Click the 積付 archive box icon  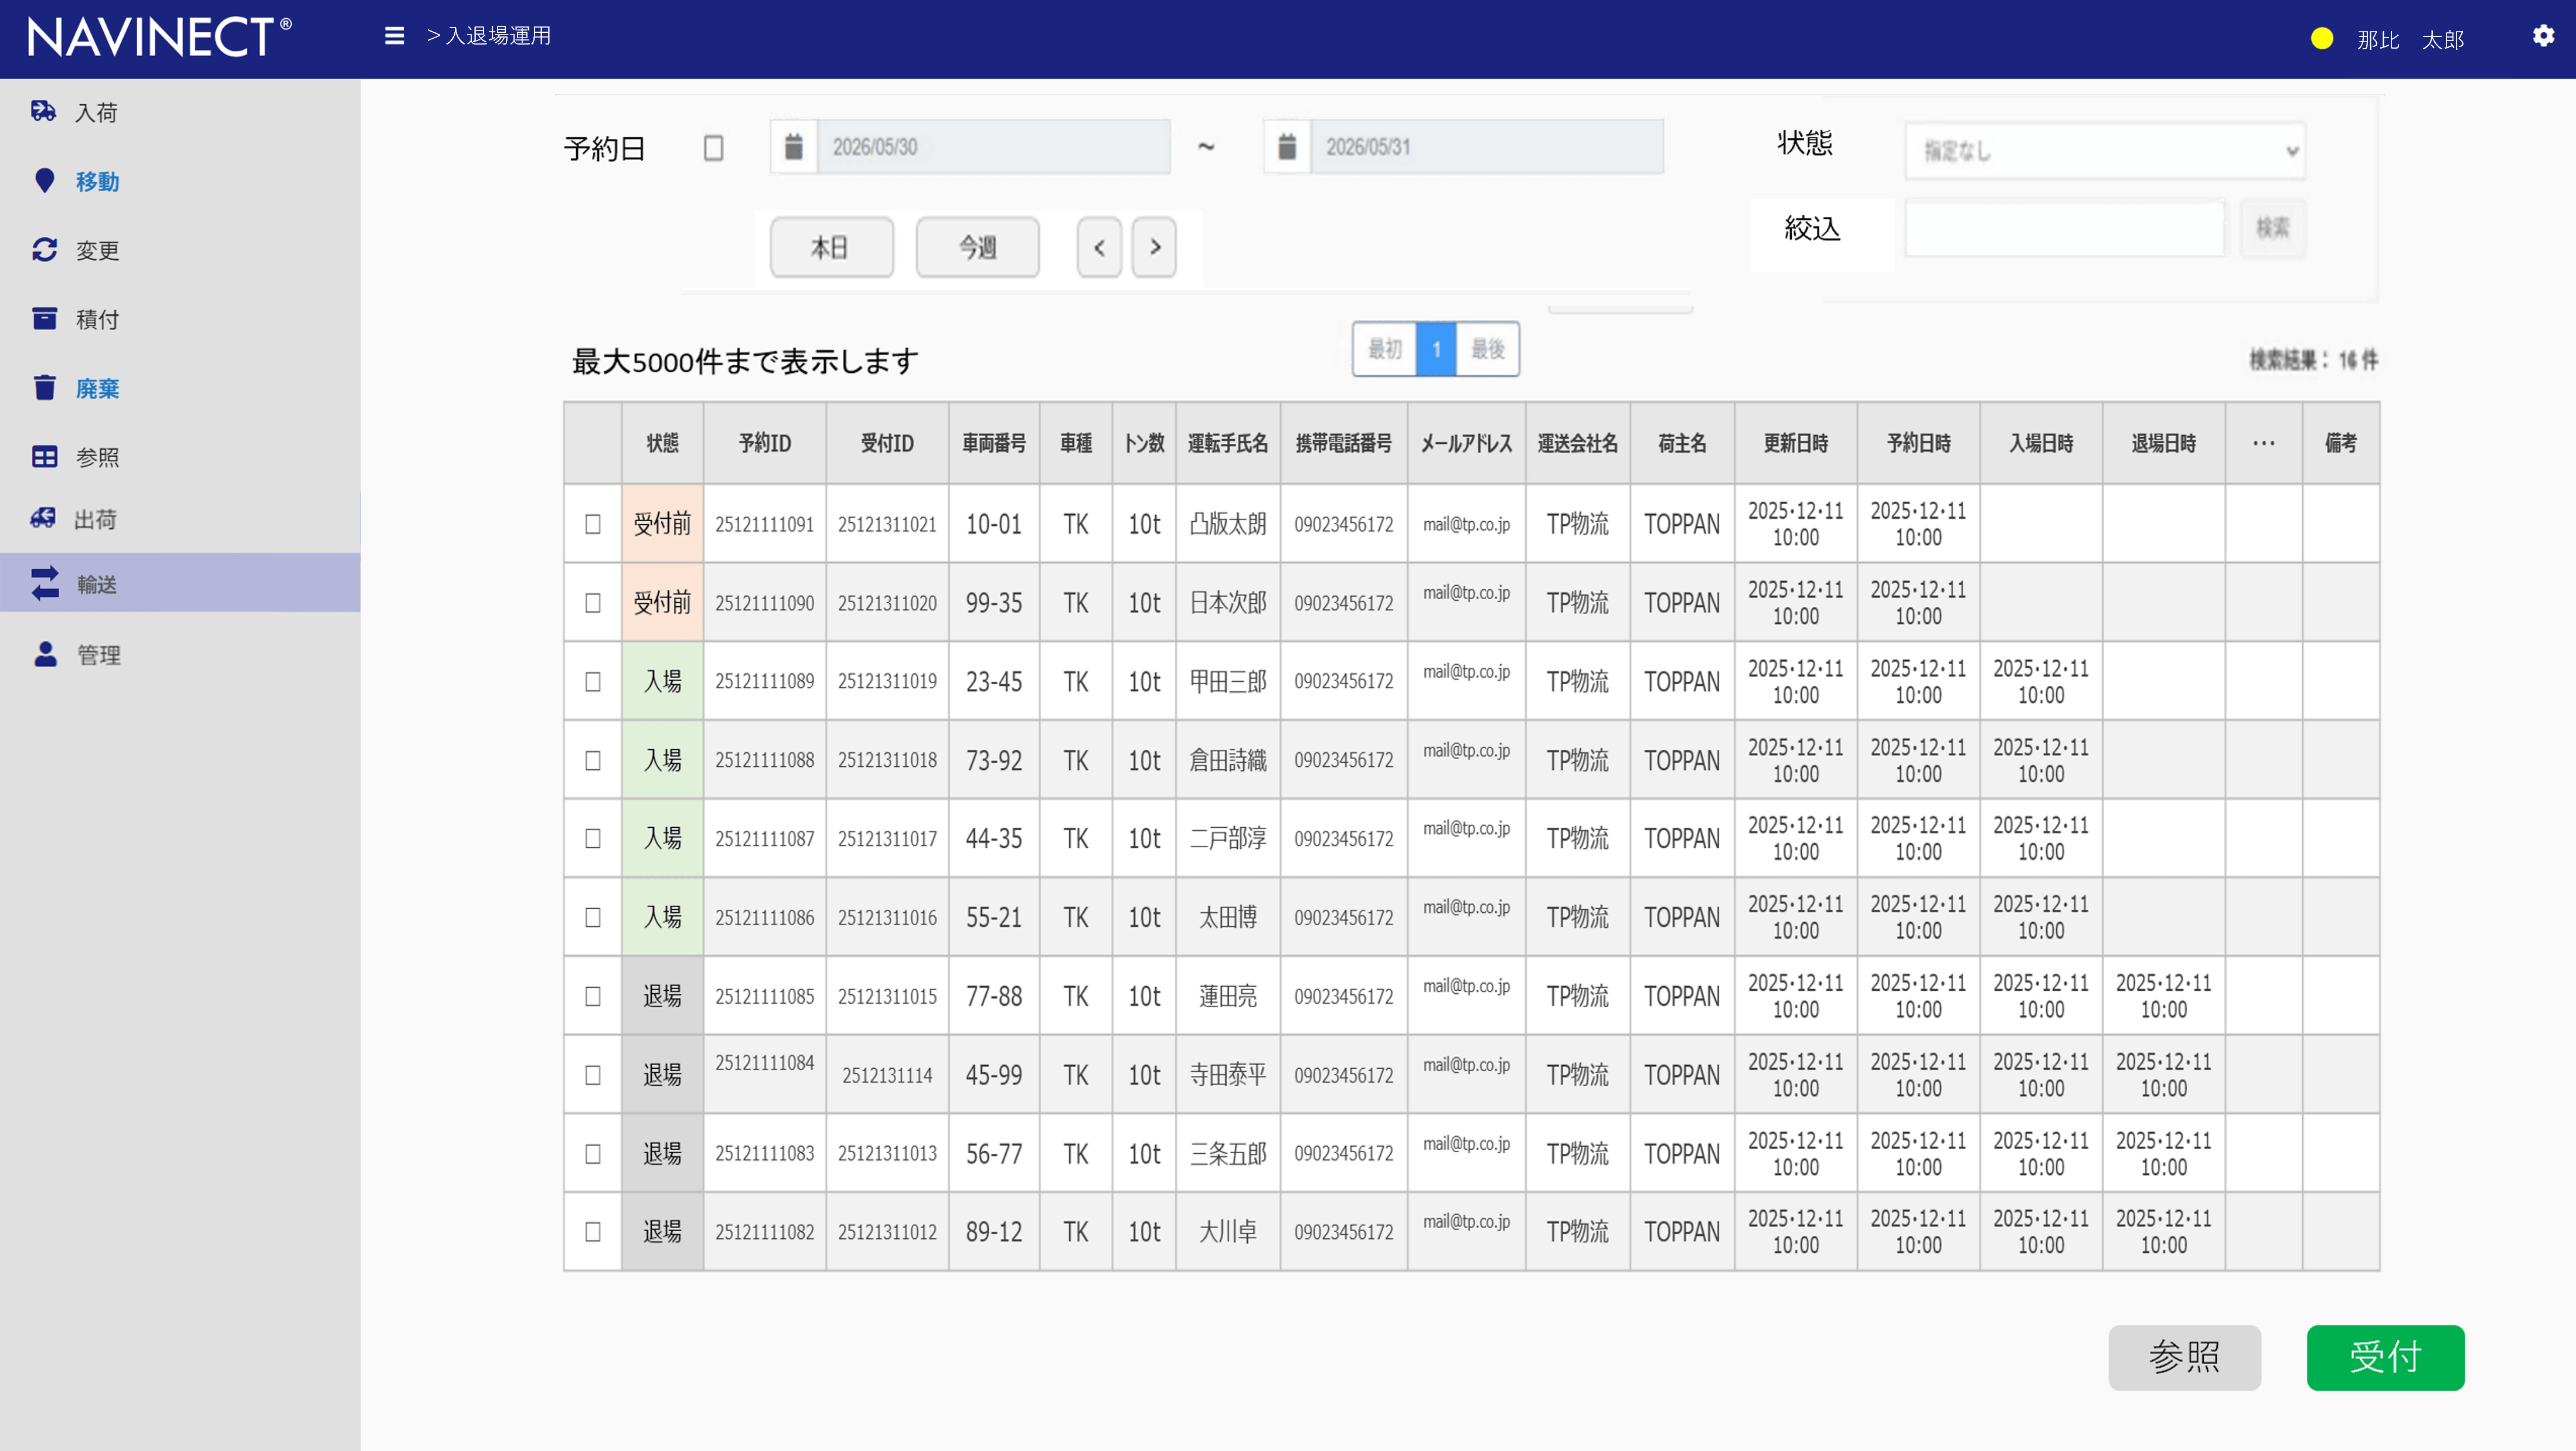pyautogui.click(x=44, y=318)
